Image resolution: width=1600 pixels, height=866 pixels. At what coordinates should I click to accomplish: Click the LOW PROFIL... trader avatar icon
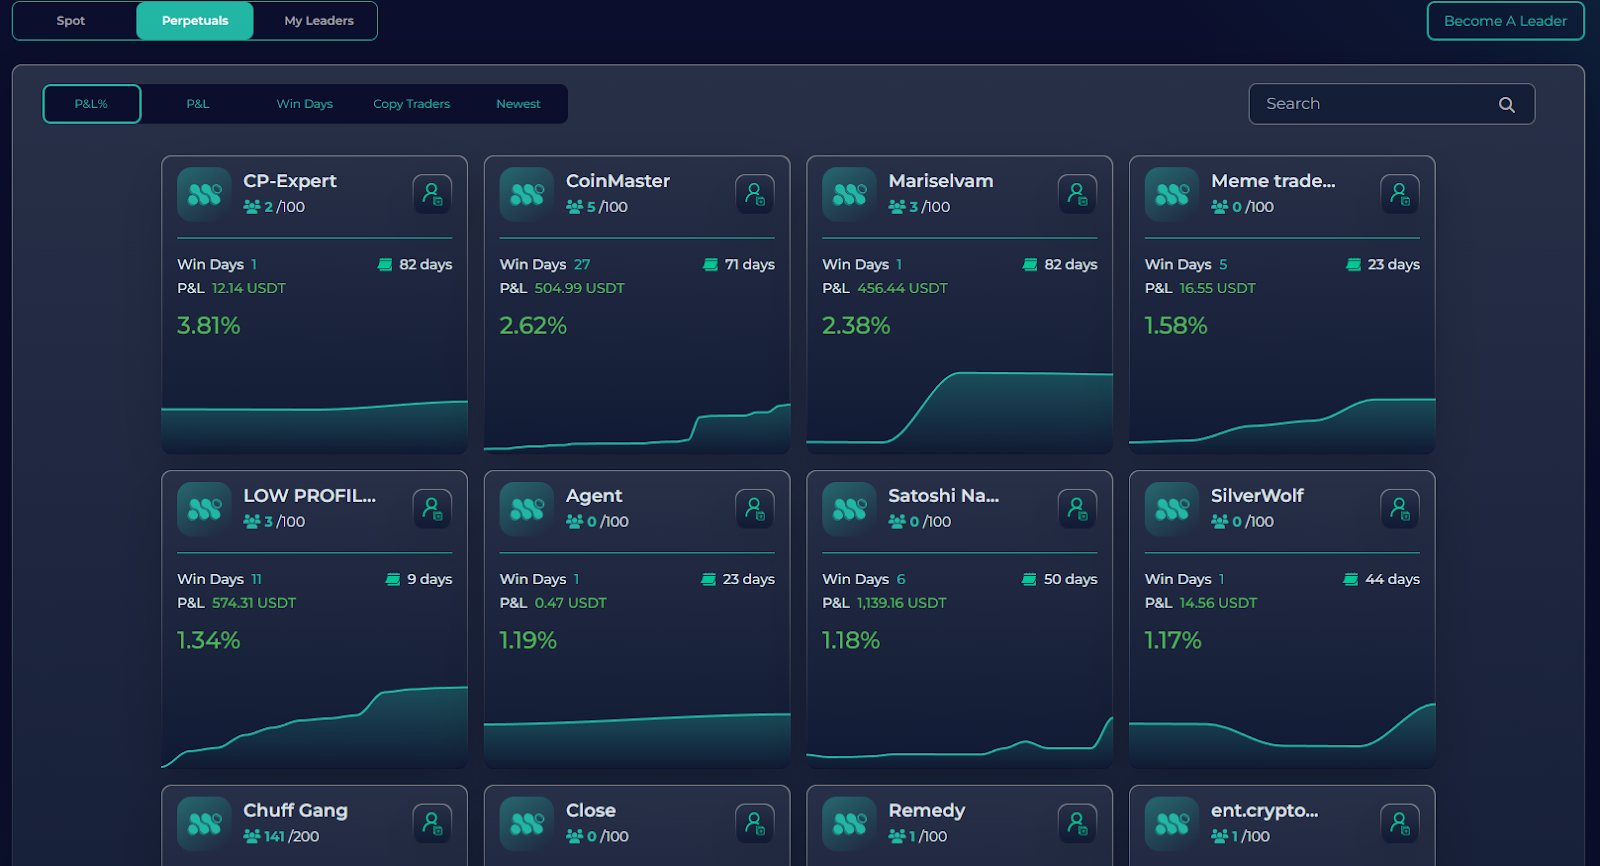[x=204, y=509]
